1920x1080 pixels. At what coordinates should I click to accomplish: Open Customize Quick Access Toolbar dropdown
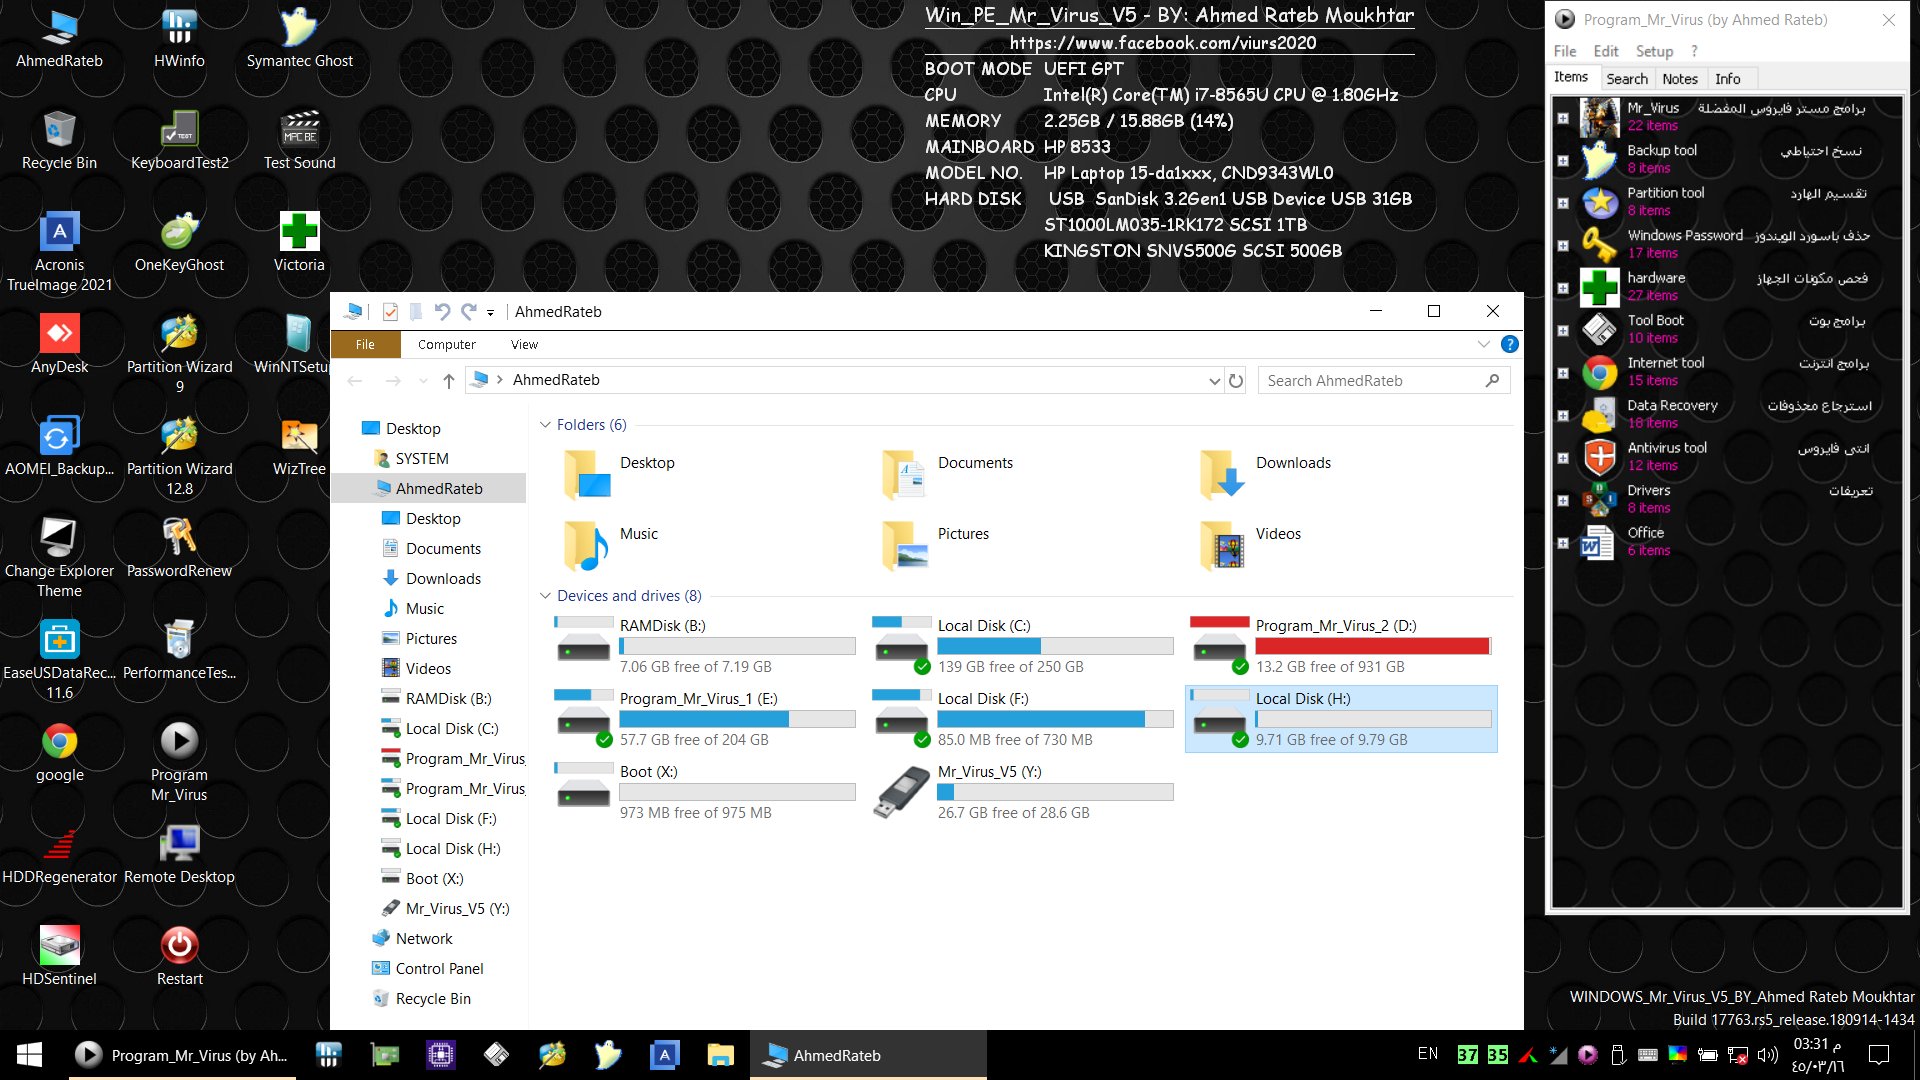pos(490,313)
